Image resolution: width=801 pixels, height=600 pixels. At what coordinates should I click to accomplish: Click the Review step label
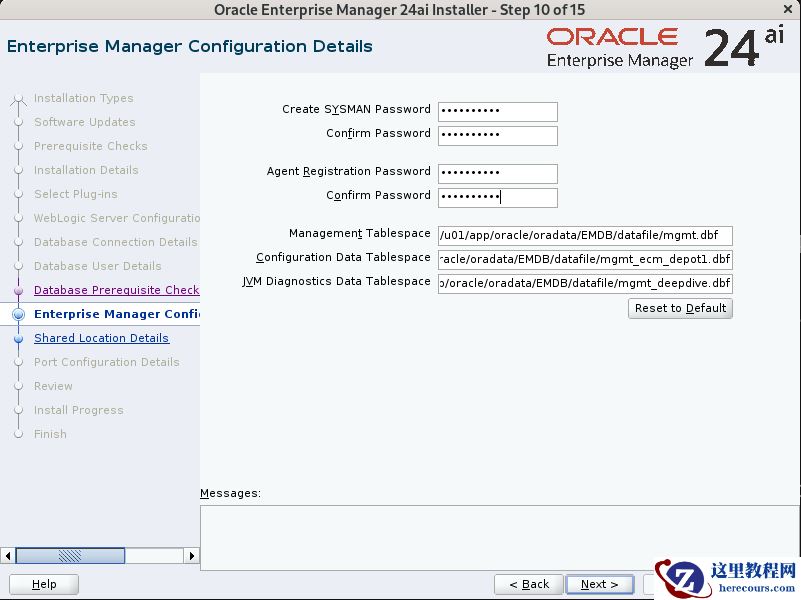53,386
